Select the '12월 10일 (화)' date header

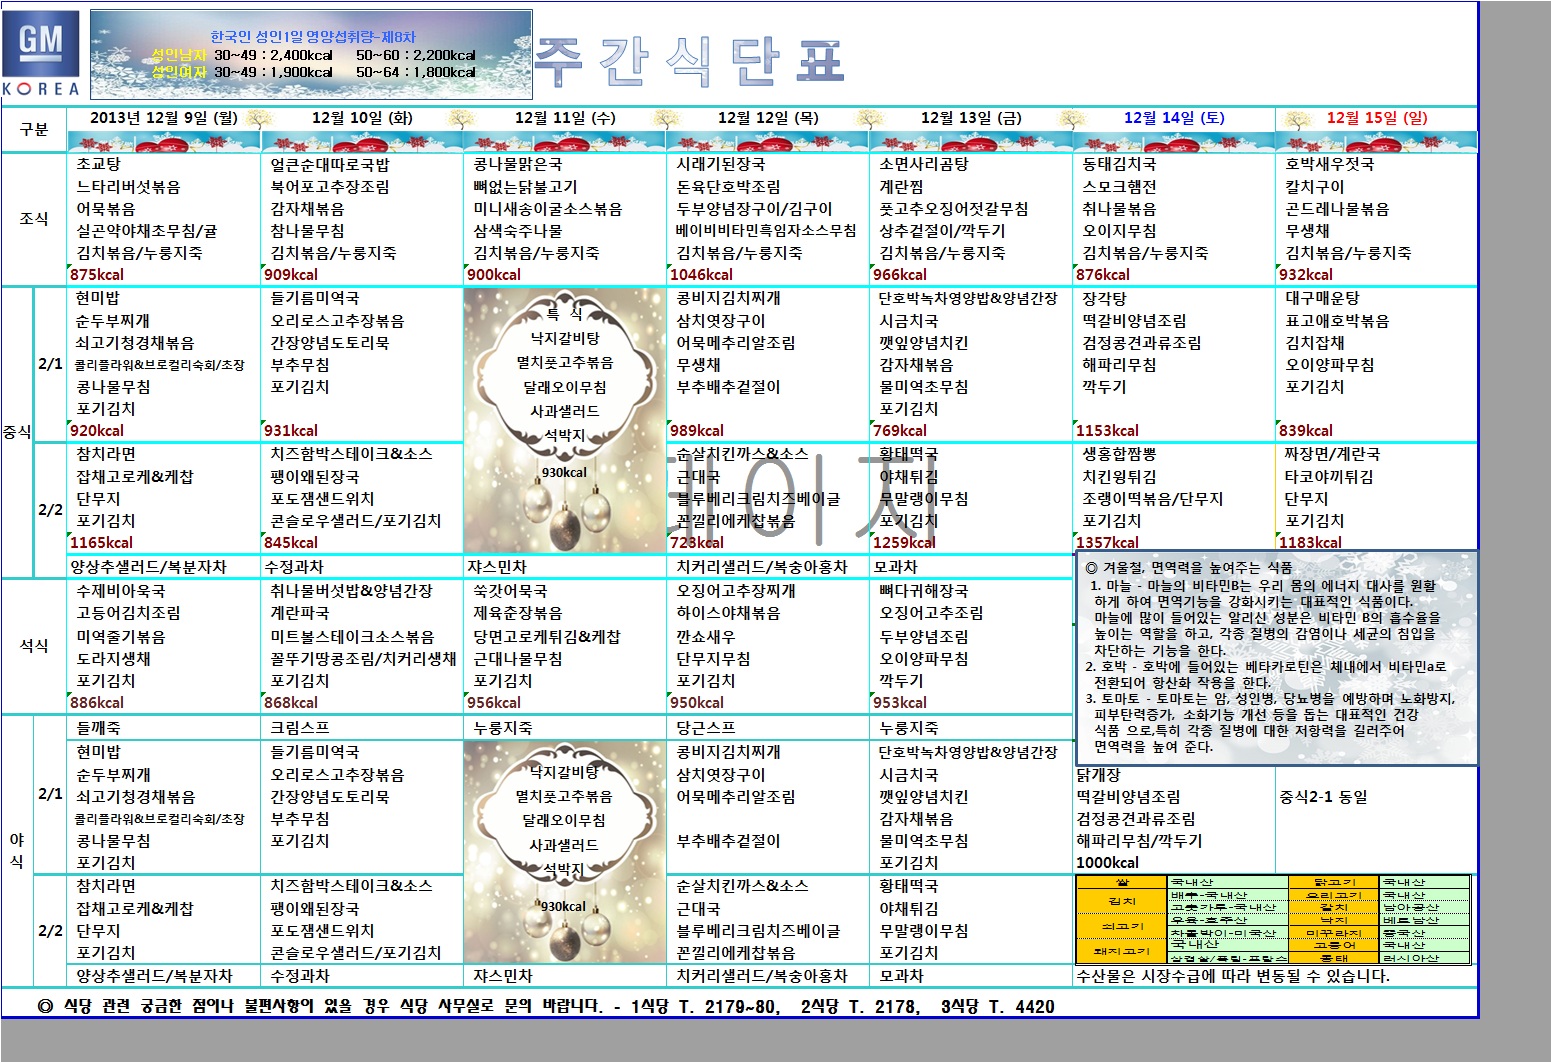(362, 118)
